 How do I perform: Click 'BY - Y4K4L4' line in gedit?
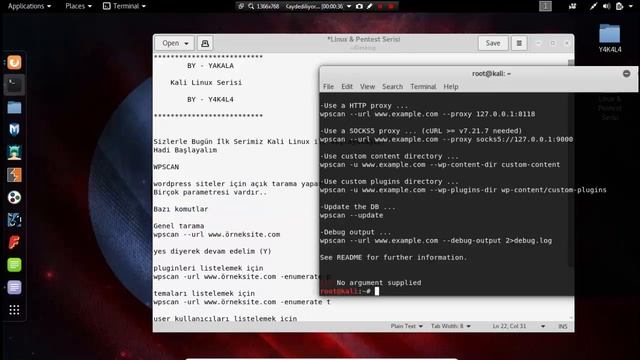pos(210,99)
